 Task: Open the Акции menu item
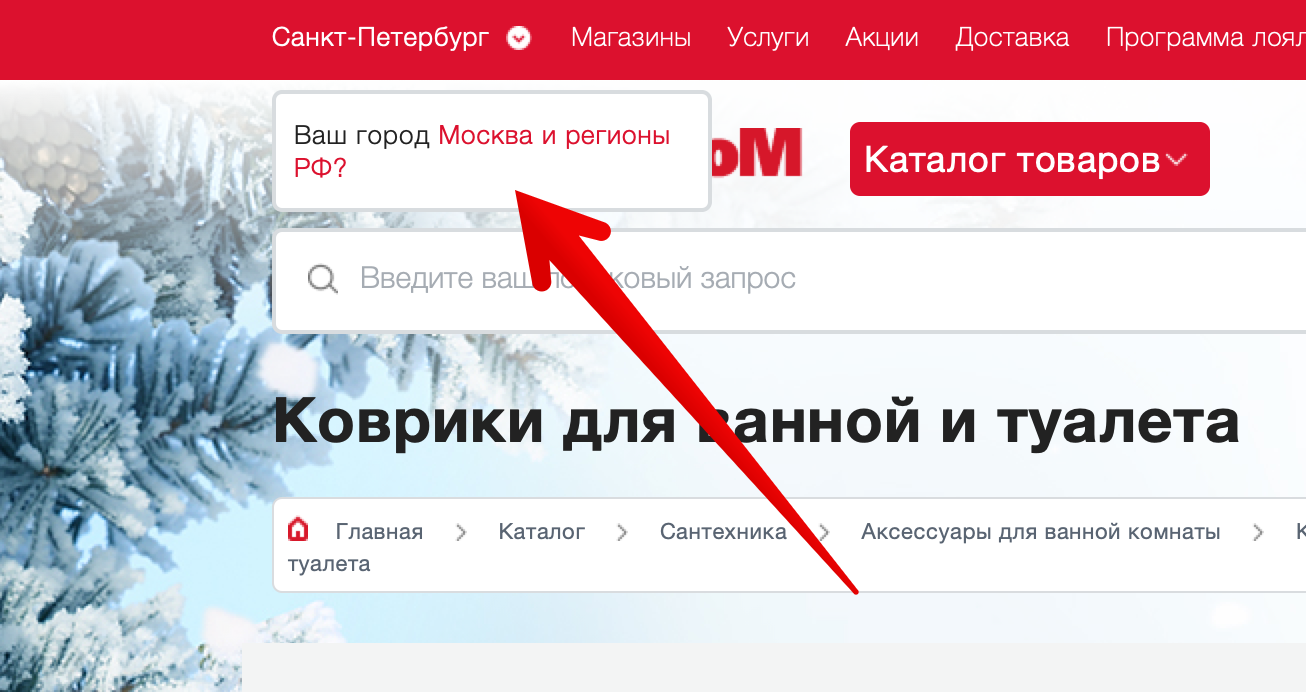[881, 38]
